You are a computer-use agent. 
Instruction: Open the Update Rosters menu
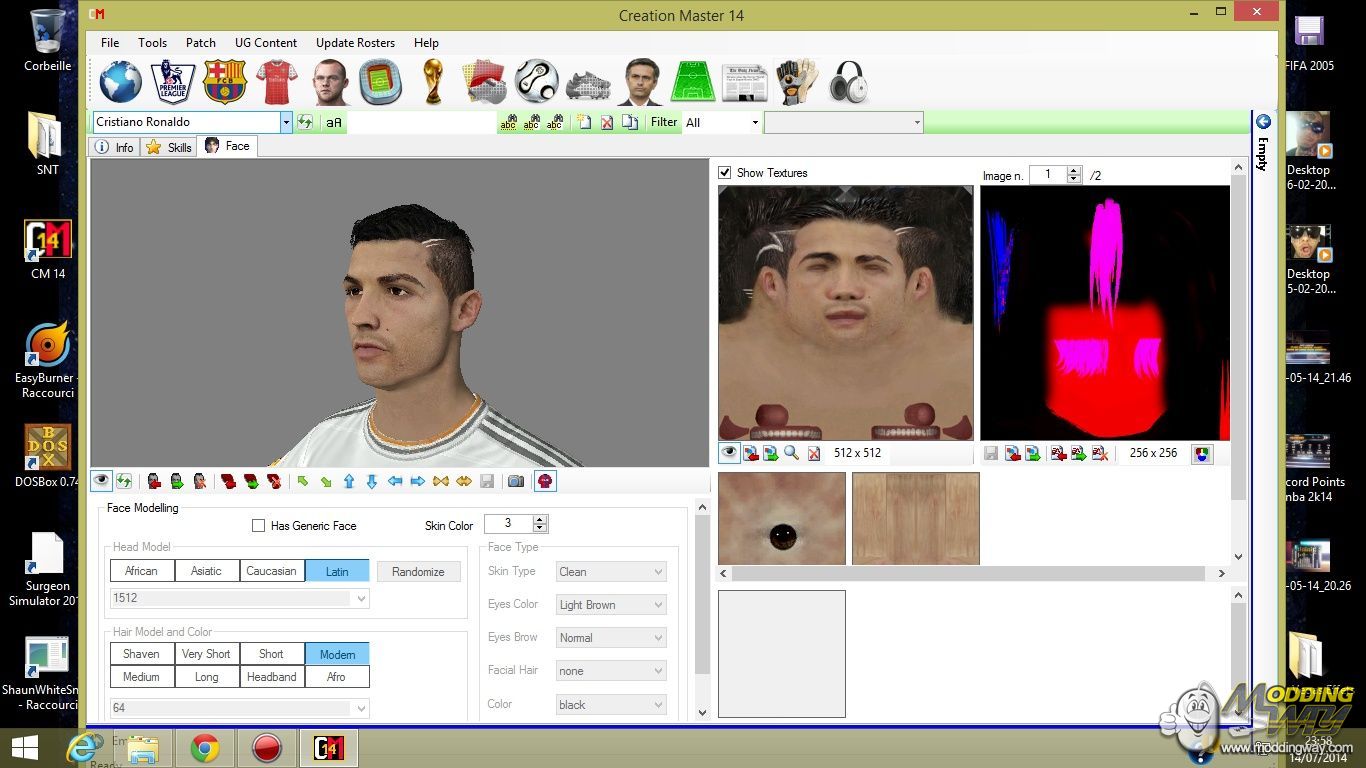[x=355, y=43]
